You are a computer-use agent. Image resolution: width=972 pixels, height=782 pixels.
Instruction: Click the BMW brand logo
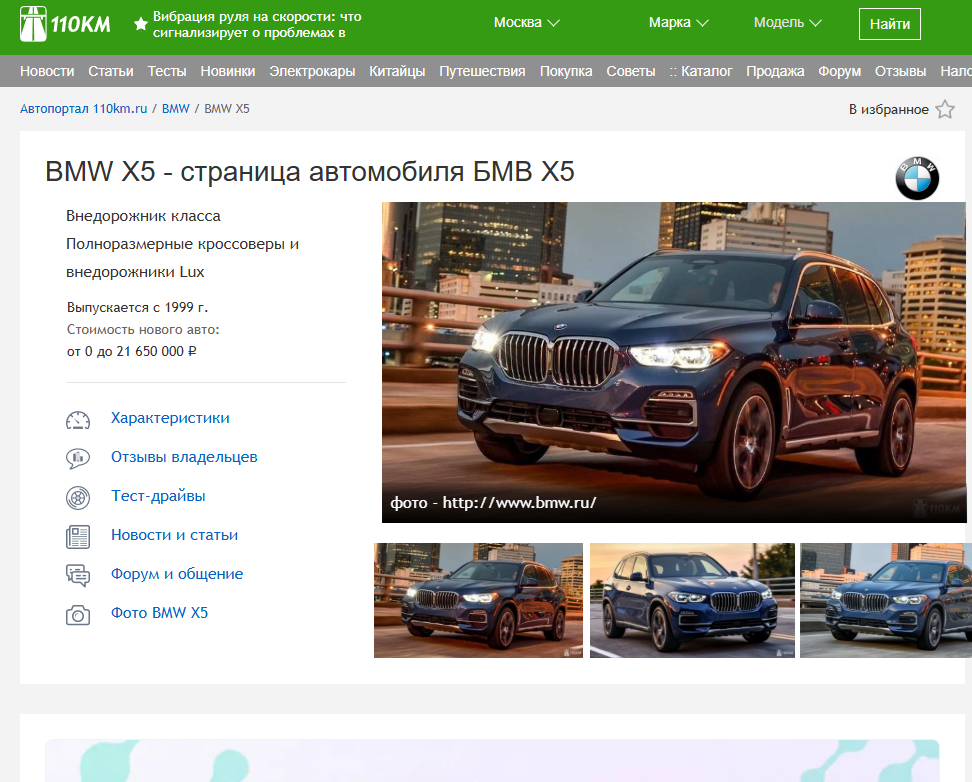[x=917, y=178]
